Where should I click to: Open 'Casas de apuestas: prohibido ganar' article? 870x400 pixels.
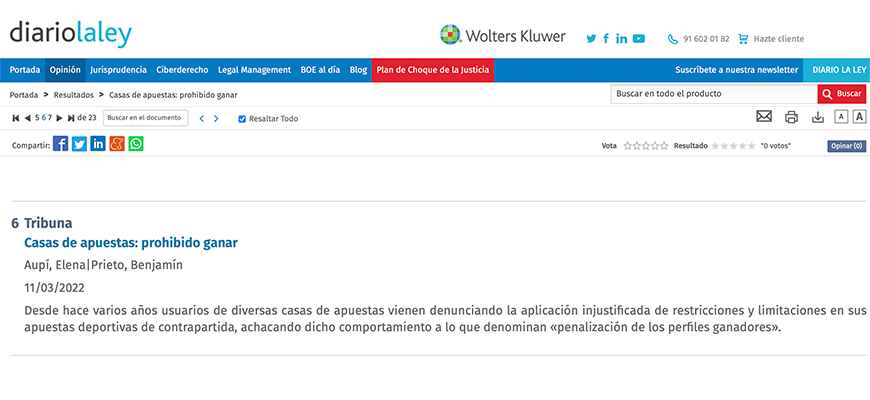(130, 242)
